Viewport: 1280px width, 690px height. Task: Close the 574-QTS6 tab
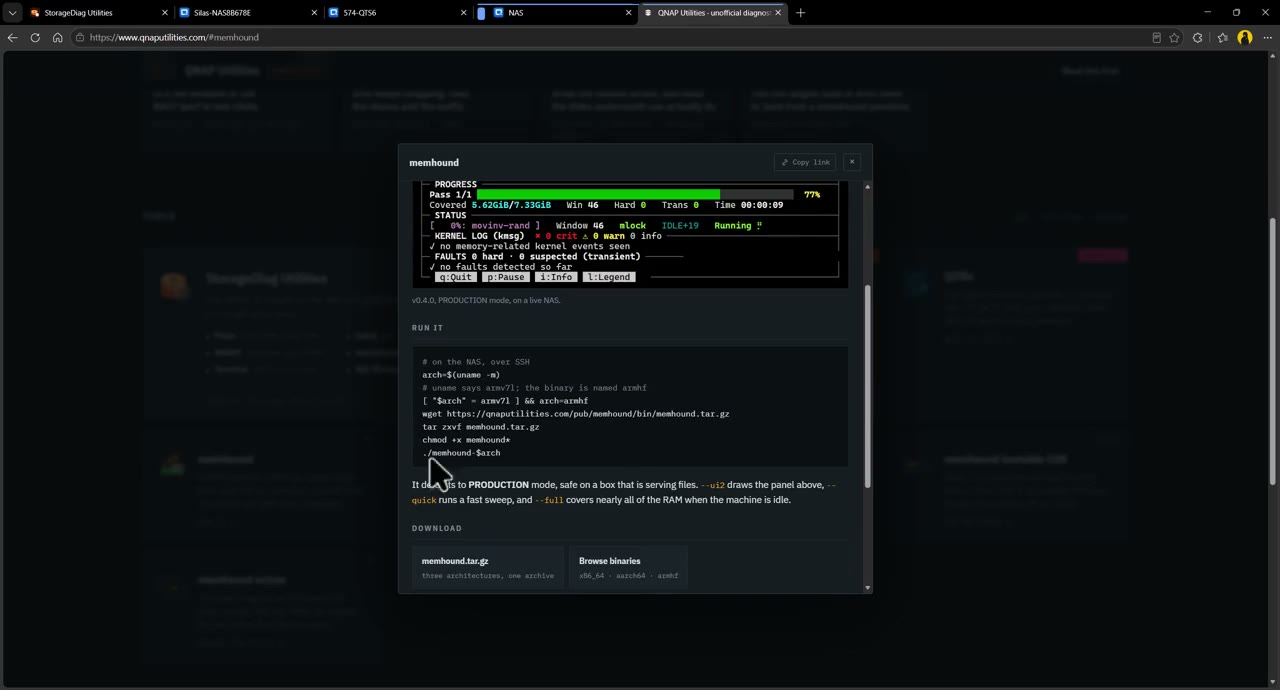pos(463,13)
